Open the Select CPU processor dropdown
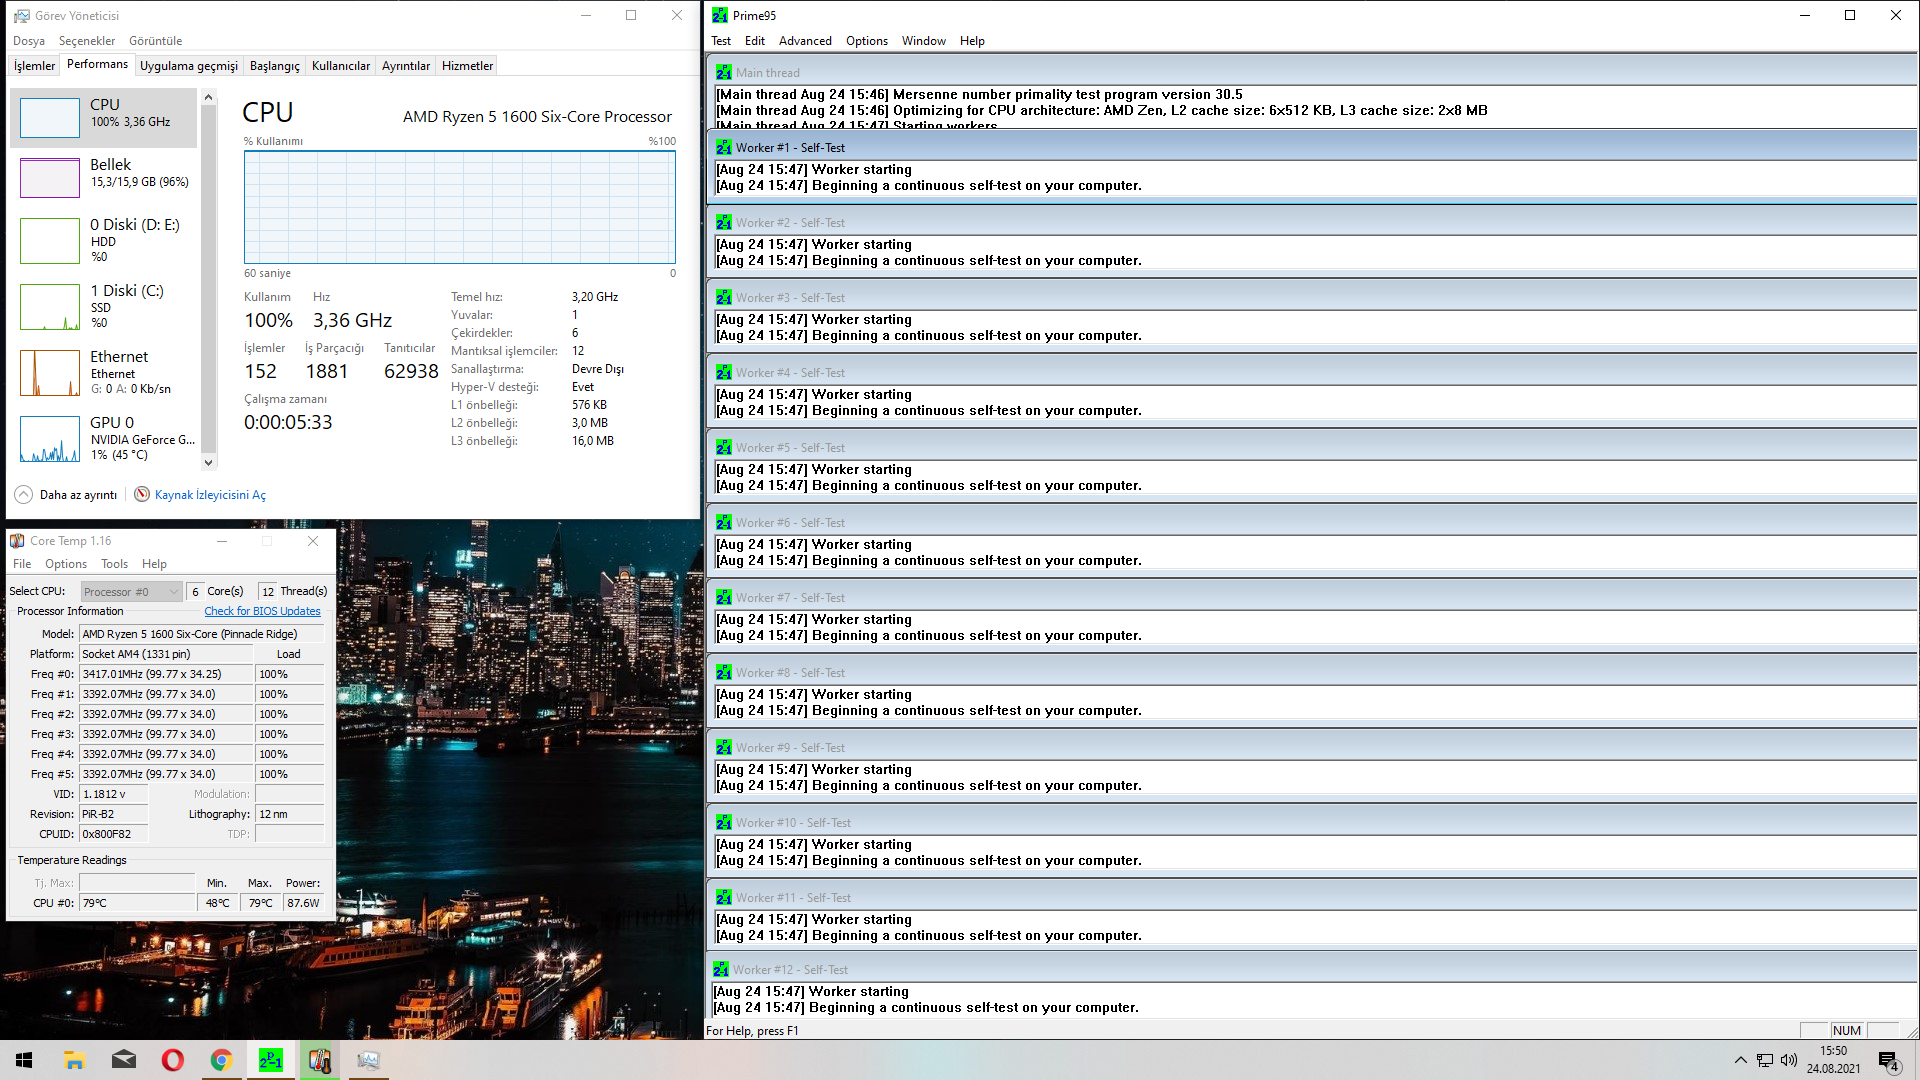This screenshot has height=1080, width=1920. pyautogui.click(x=131, y=592)
